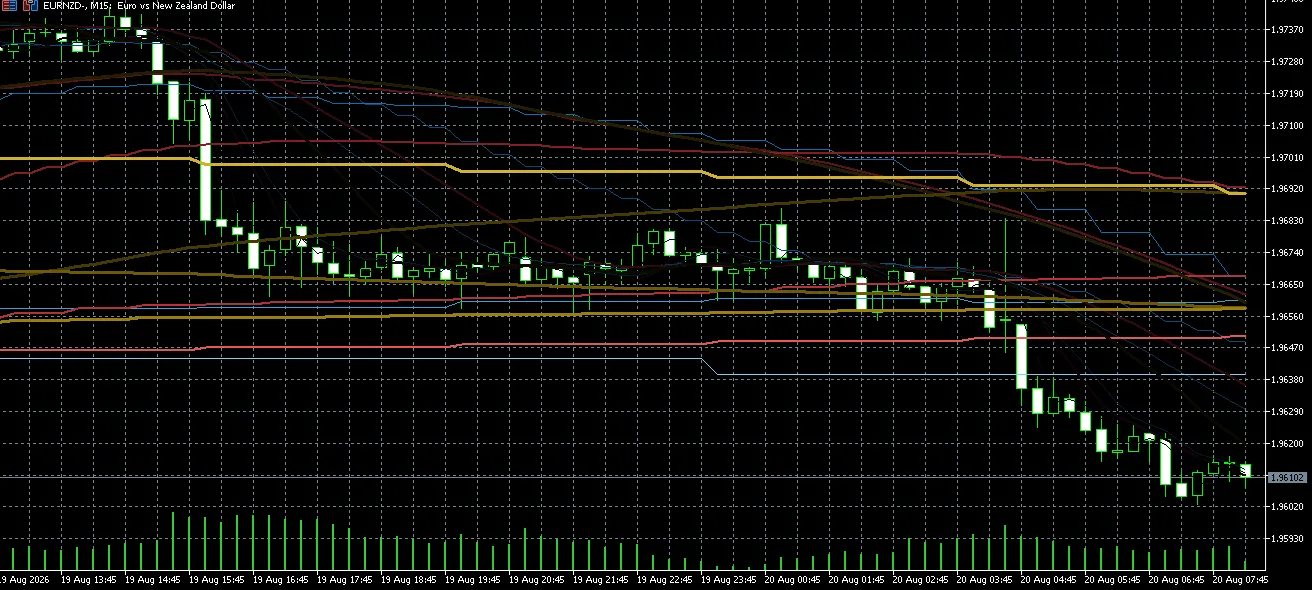Viewport: 1312px width, 590px height.
Task: Select the 19 Aug 17:45 time label
Action: click(x=345, y=579)
